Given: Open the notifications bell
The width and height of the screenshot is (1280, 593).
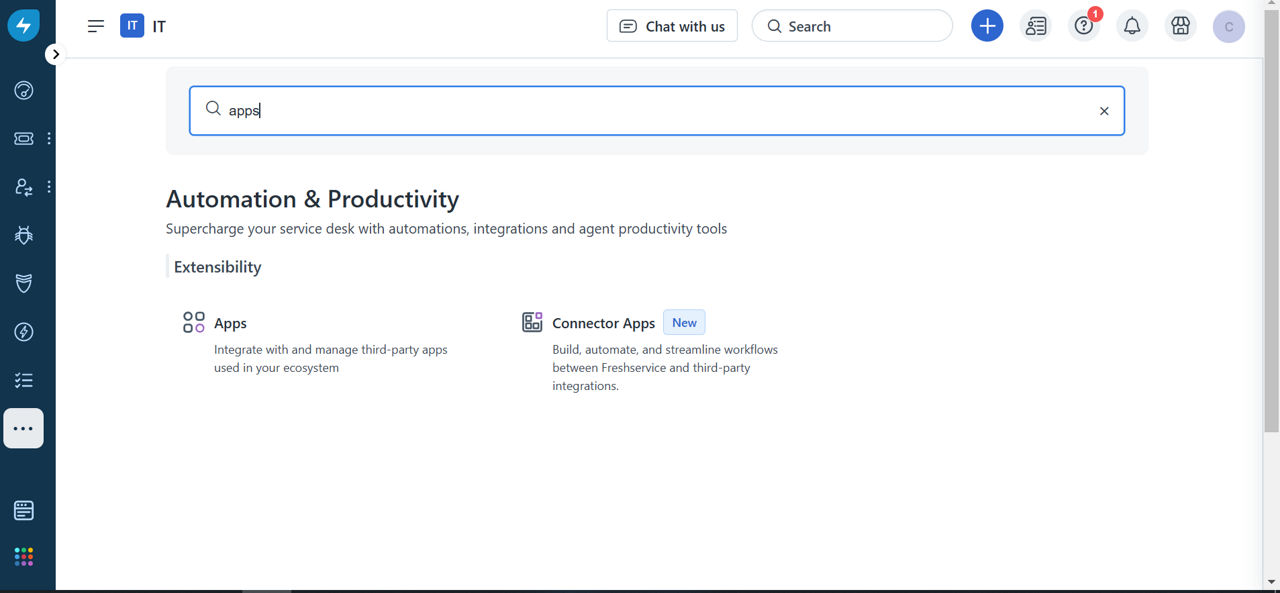Looking at the screenshot, I should (1132, 26).
